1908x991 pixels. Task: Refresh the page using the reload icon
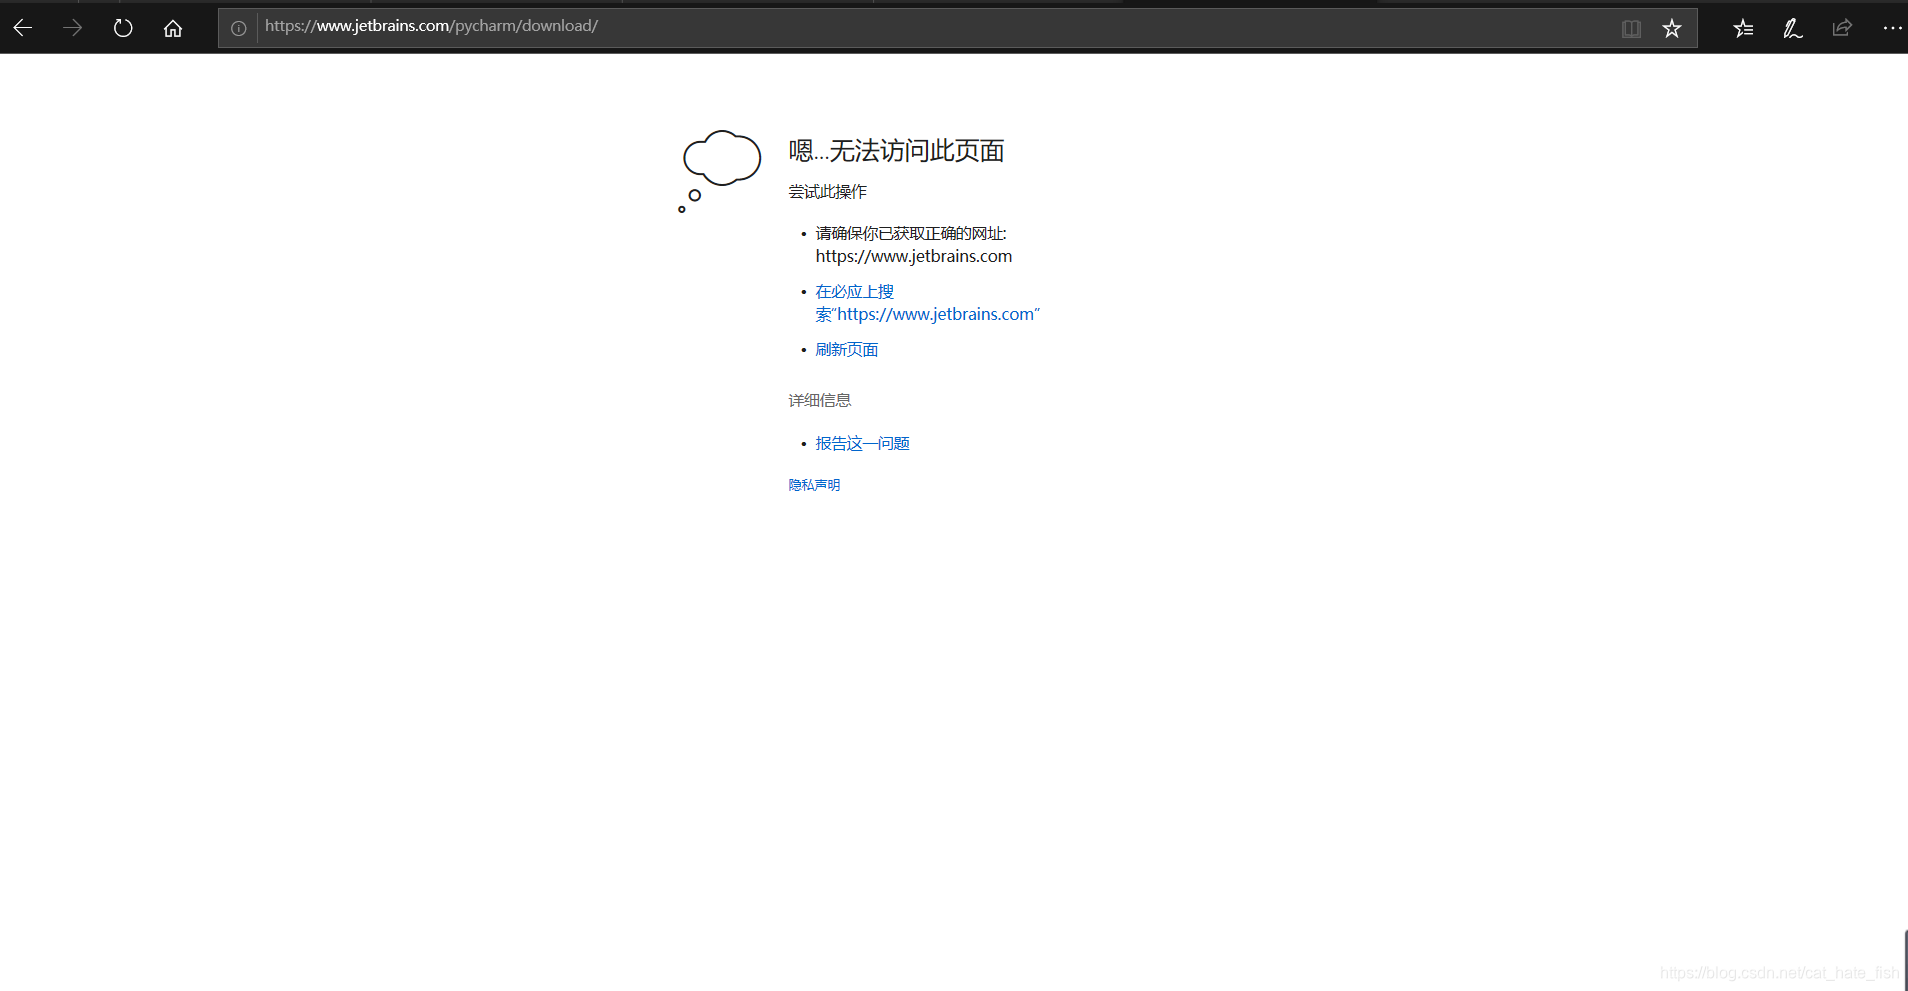point(122,27)
